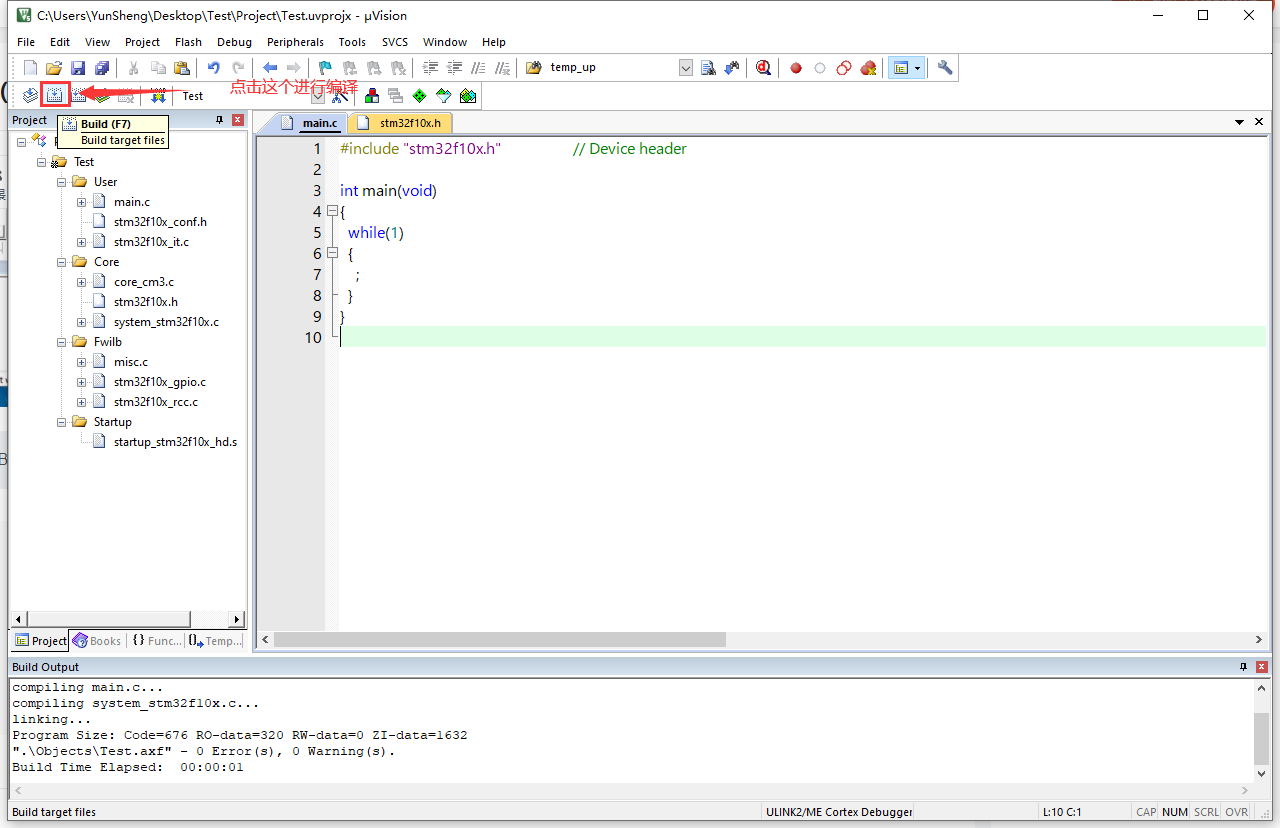Collapse the Fwilb group in project tree

[x=62, y=342]
